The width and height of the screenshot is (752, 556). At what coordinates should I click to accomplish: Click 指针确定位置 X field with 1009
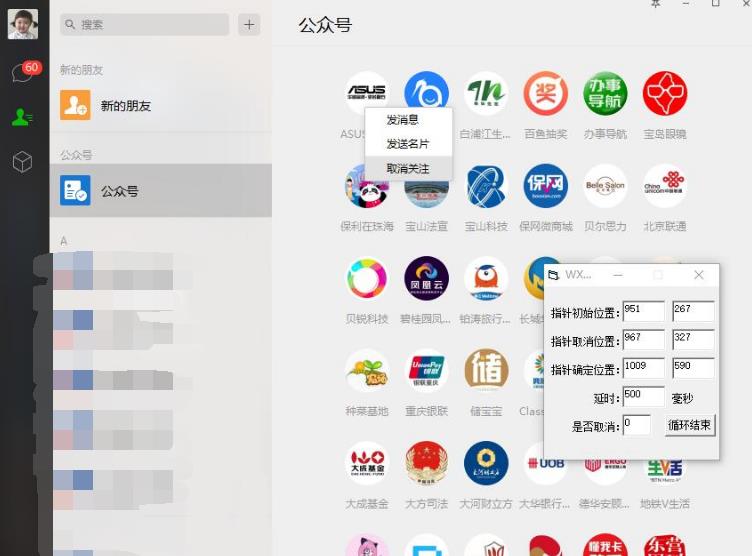(644, 368)
